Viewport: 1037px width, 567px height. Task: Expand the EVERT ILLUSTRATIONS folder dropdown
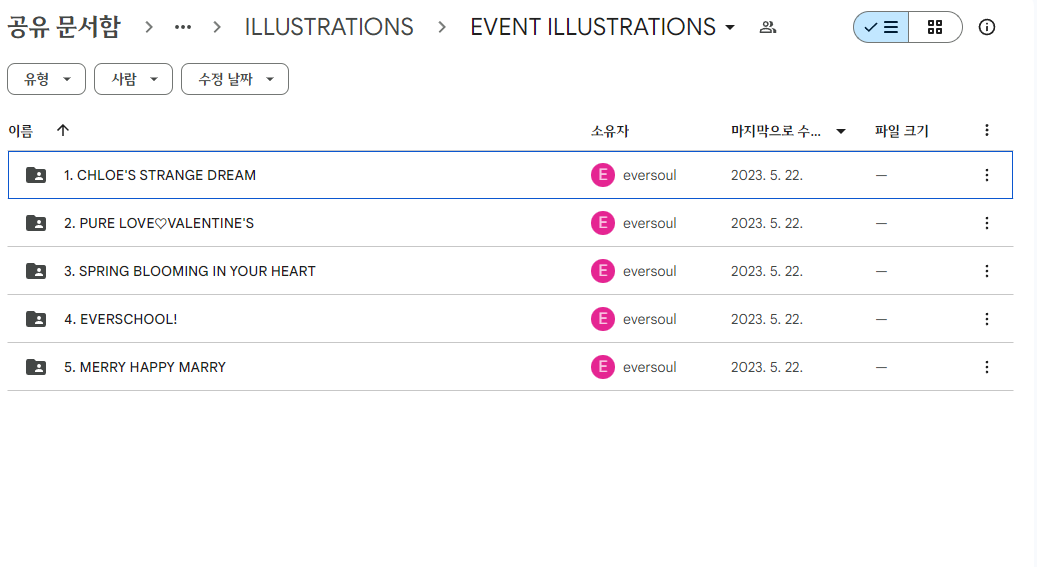pyautogui.click(x=730, y=28)
